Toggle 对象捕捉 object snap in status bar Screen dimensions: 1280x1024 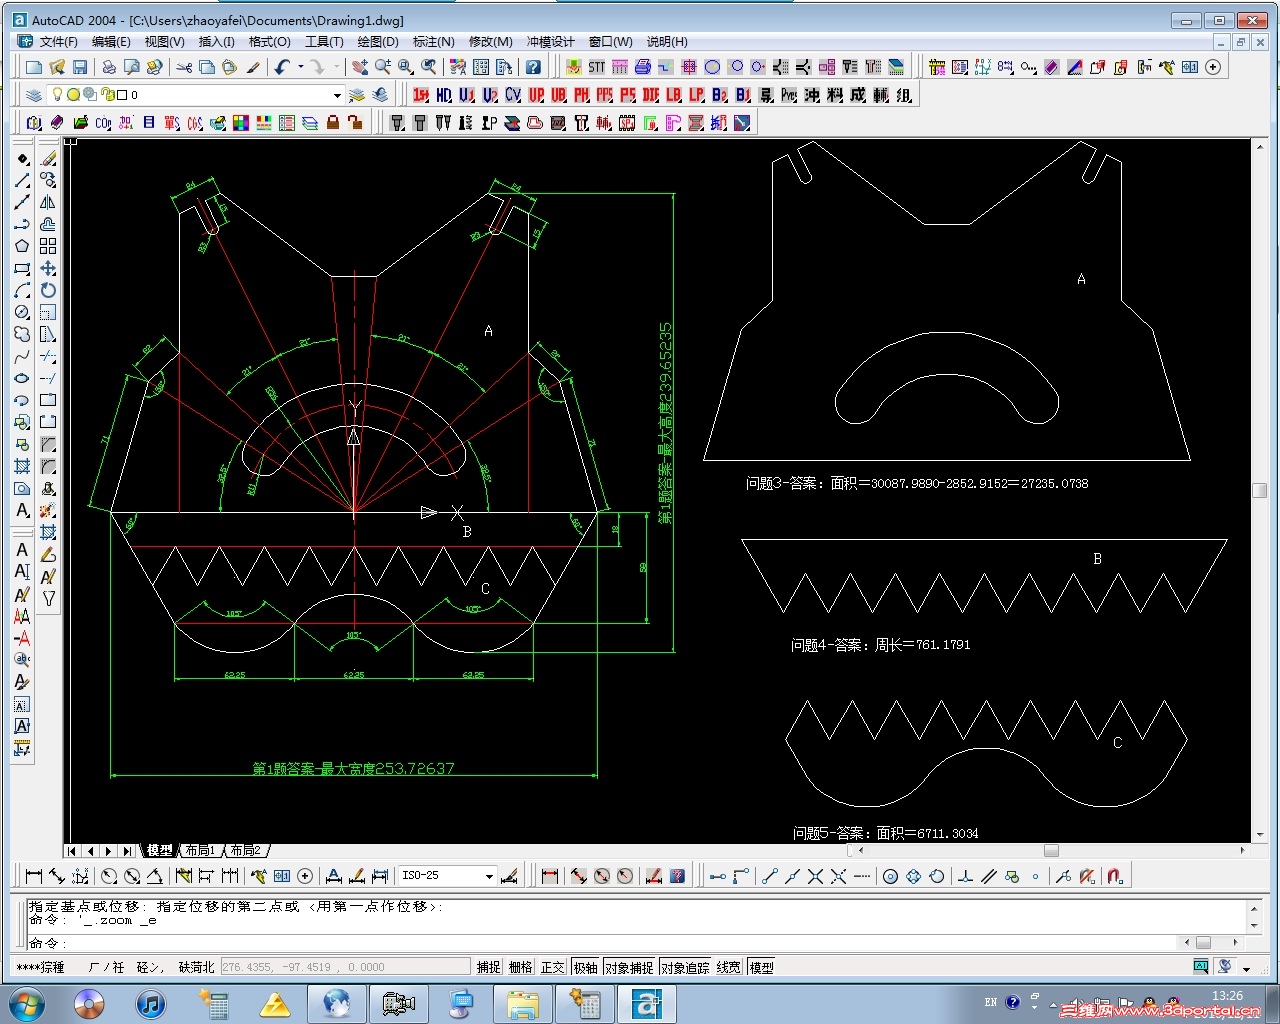(x=629, y=967)
